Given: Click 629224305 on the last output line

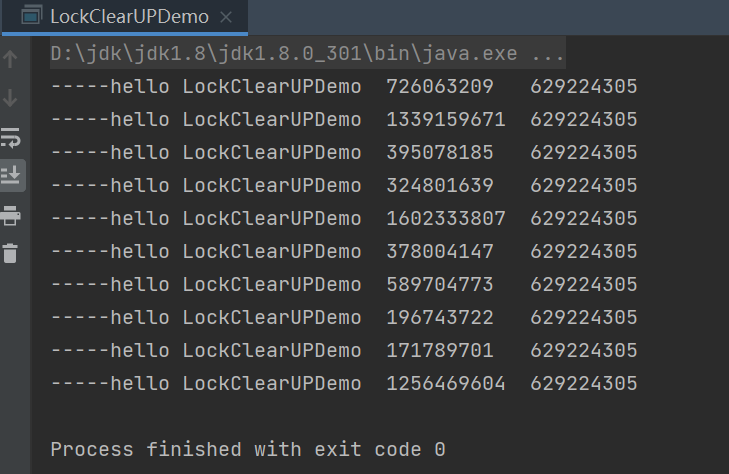Looking at the screenshot, I should pos(584,383).
